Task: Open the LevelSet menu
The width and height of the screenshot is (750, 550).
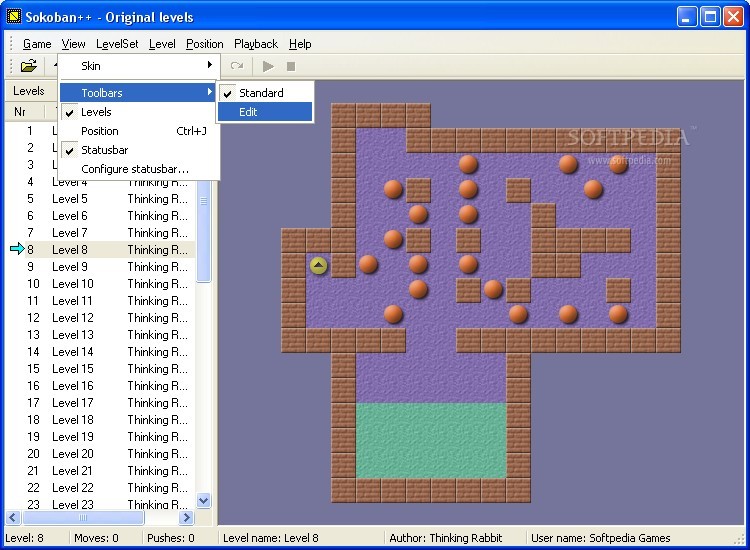Action: point(117,44)
